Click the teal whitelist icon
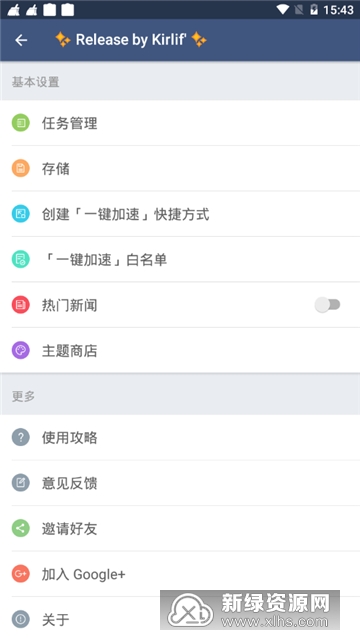The width and height of the screenshot is (360, 640). tap(20, 259)
